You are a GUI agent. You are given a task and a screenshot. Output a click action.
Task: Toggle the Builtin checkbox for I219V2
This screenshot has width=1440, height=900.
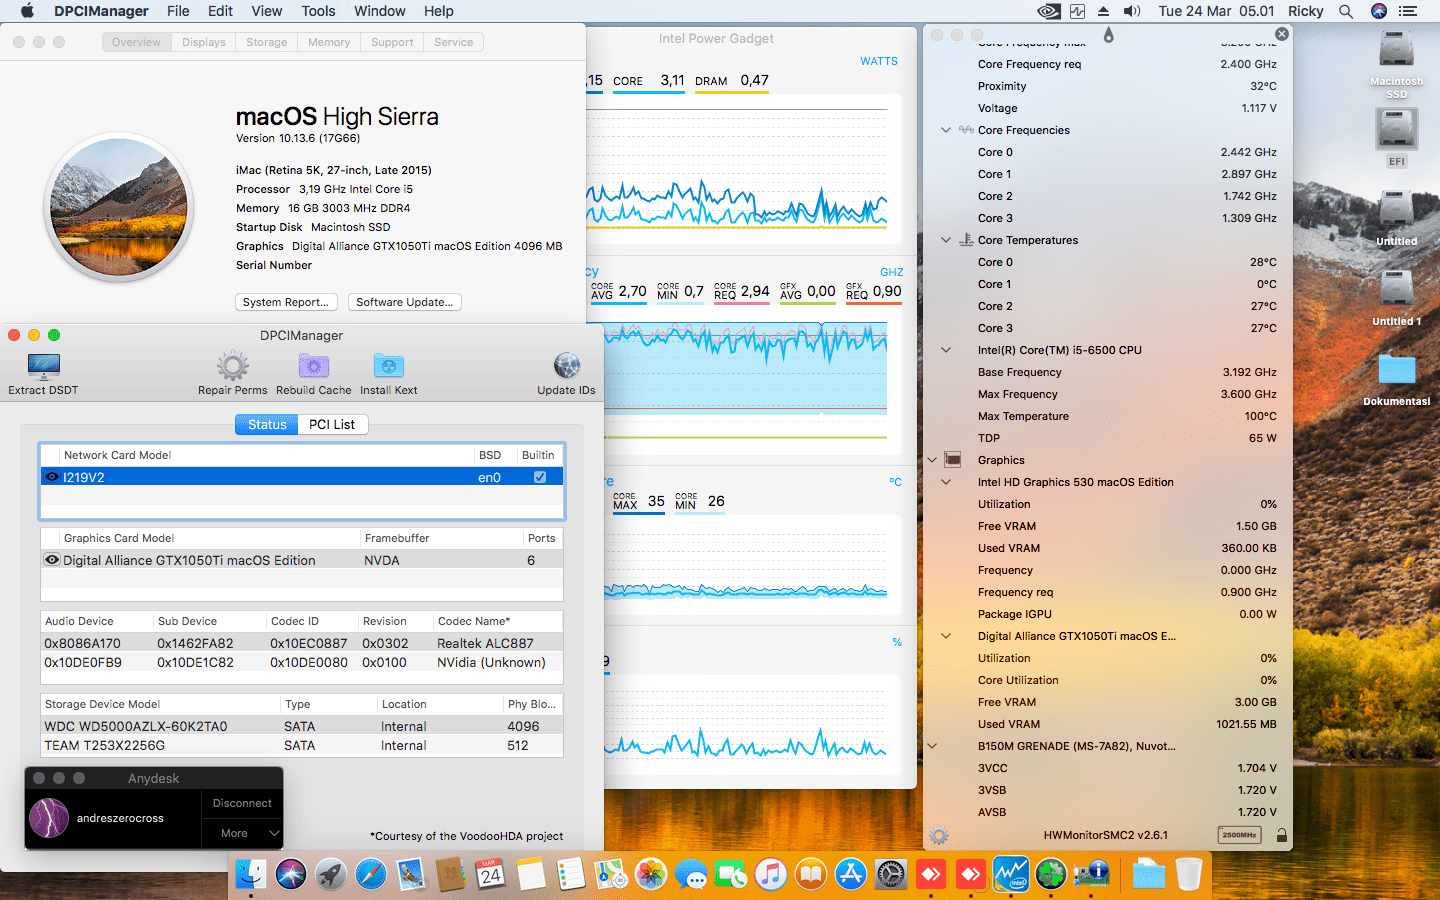tap(540, 477)
